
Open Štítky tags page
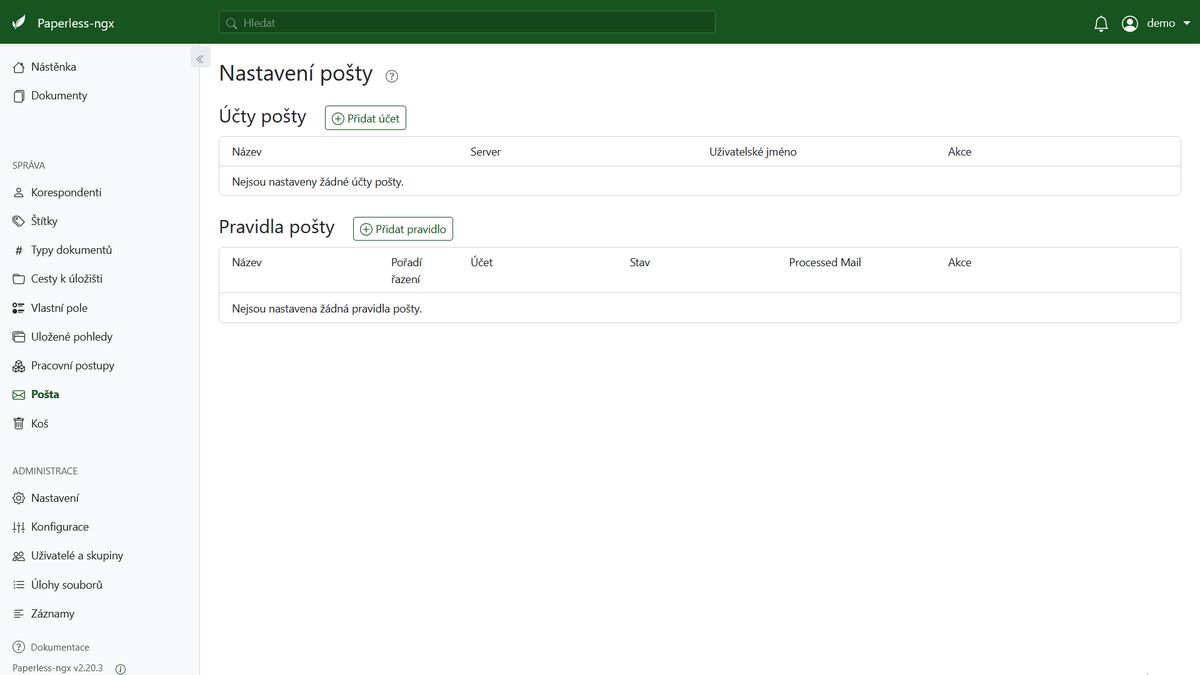pyautogui.click(x=44, y=221)
